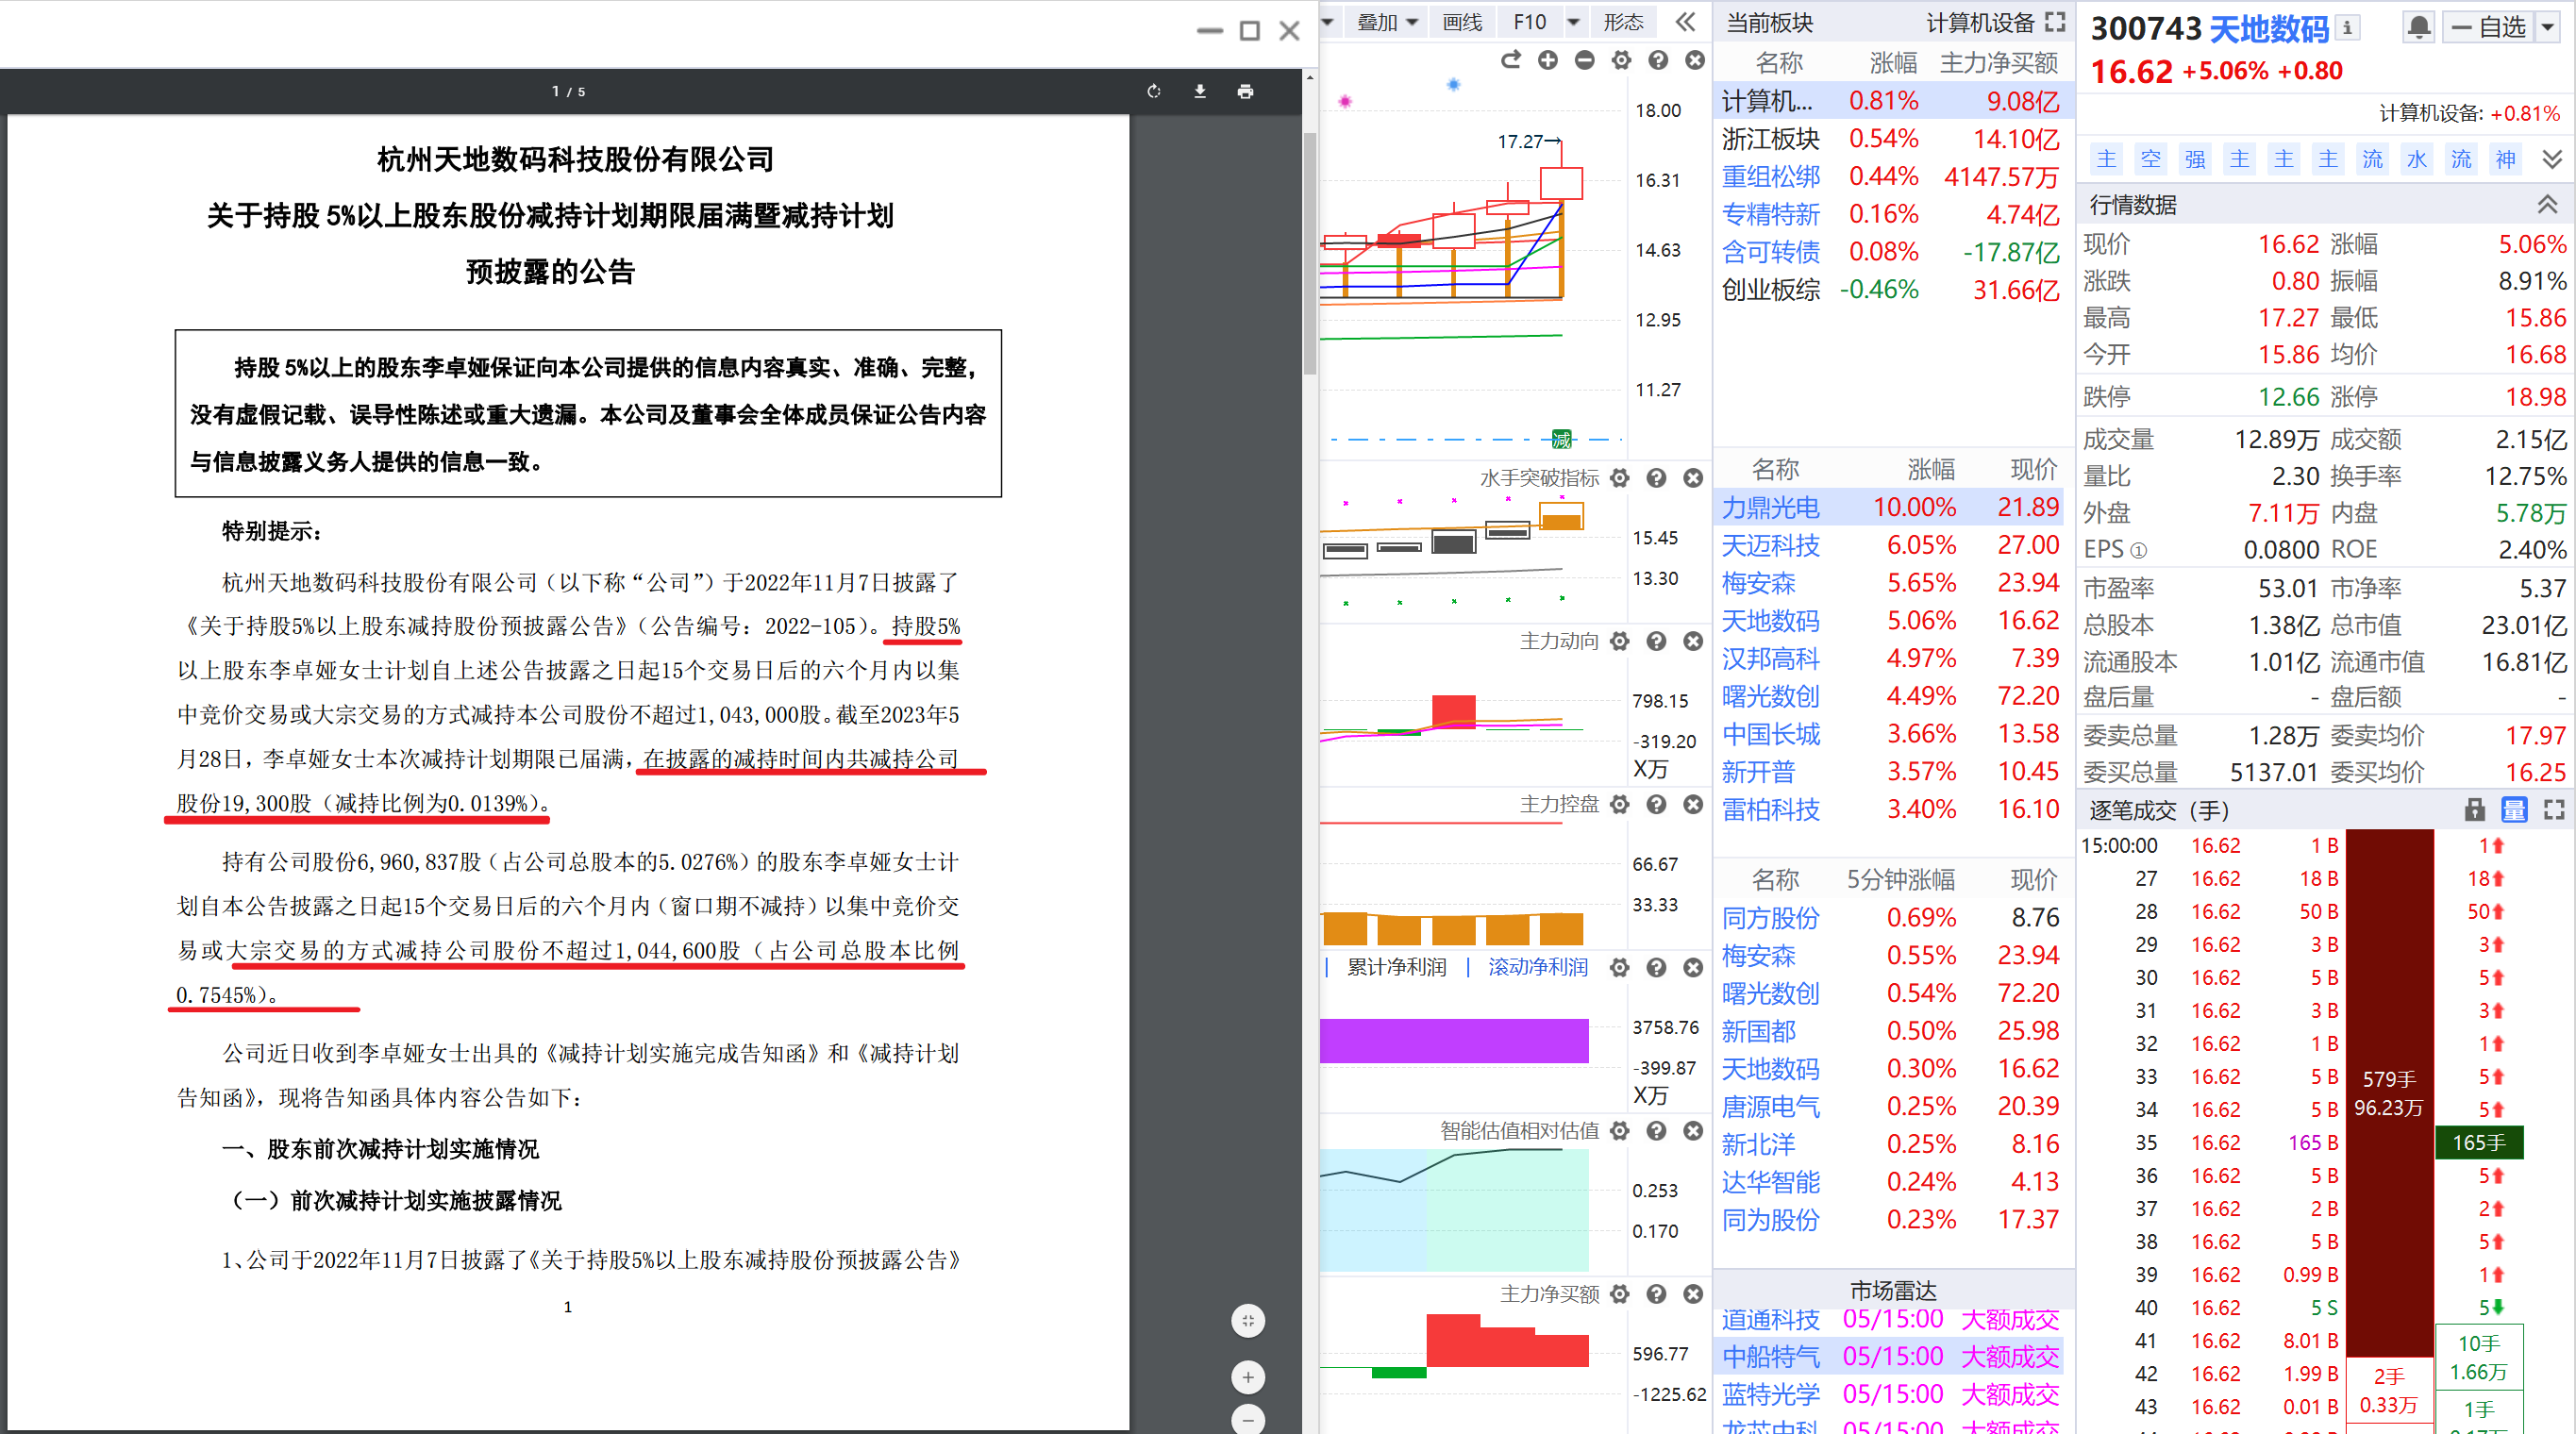Click the PDF viewer vertical scrollbar
Viewport: 2576px width, 1434px height.
click(x=1309, y=253)
